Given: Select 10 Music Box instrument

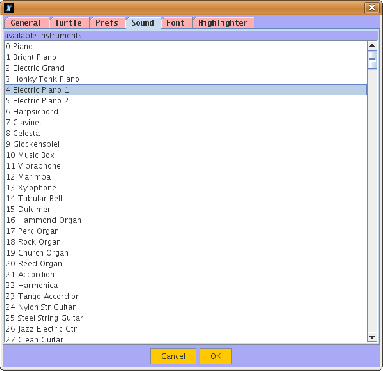Looking at the screenshot, I should coord(186,155).
